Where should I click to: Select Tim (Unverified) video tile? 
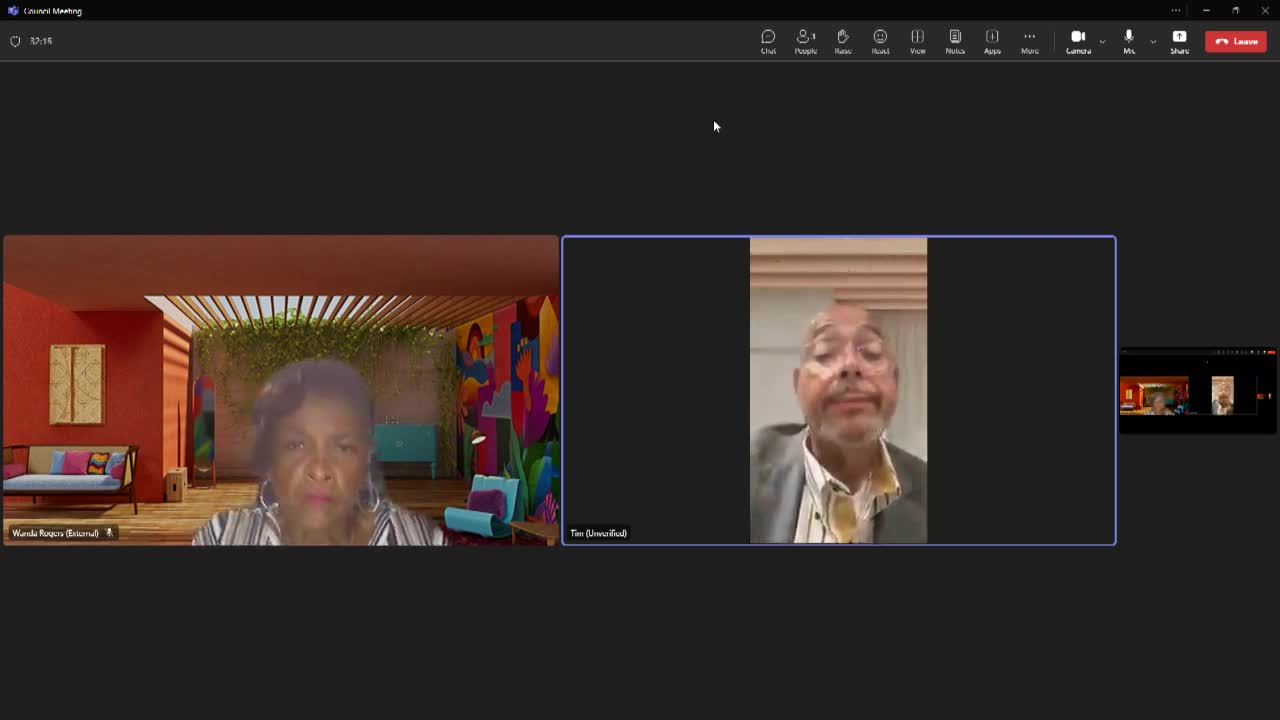838,390
